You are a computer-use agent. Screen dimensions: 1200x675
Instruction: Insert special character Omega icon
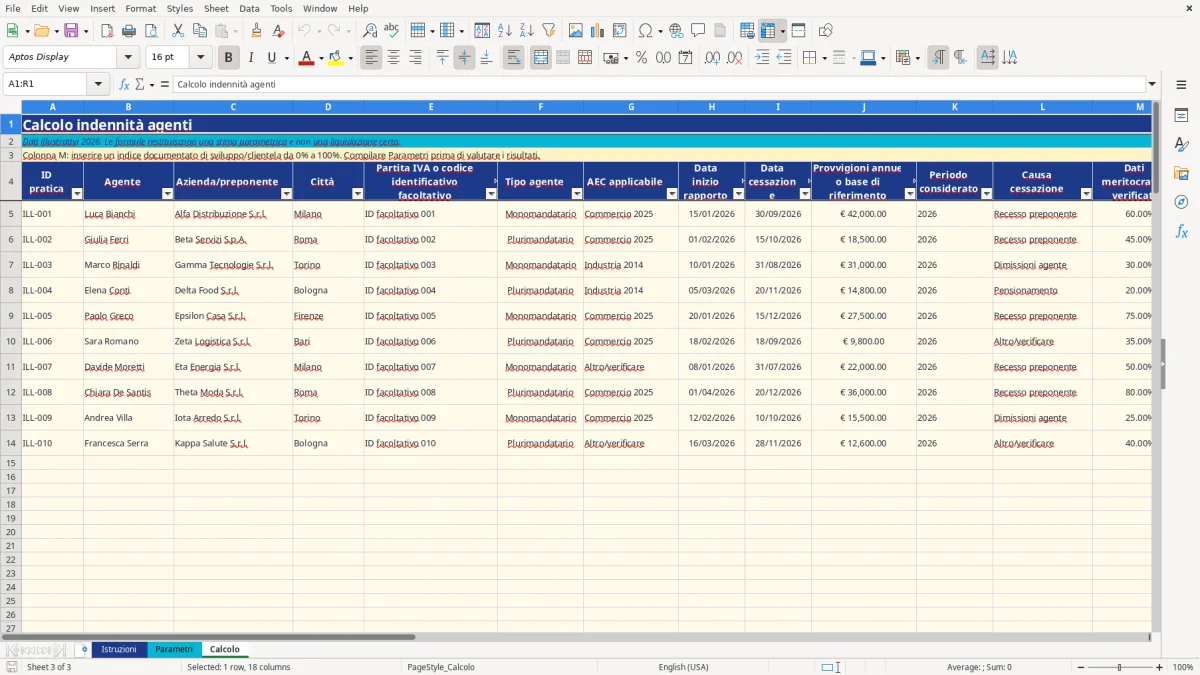tap(645, 31)
